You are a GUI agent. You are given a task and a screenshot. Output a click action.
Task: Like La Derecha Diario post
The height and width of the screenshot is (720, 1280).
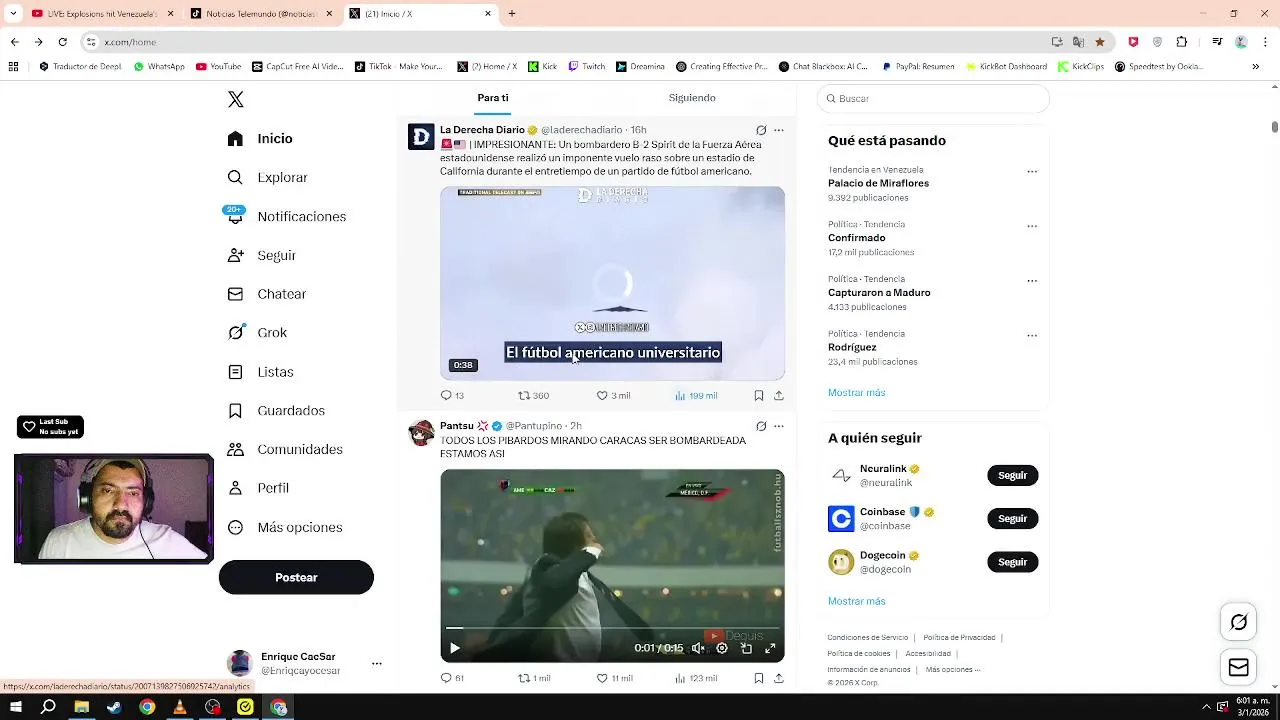coord(613,395)
